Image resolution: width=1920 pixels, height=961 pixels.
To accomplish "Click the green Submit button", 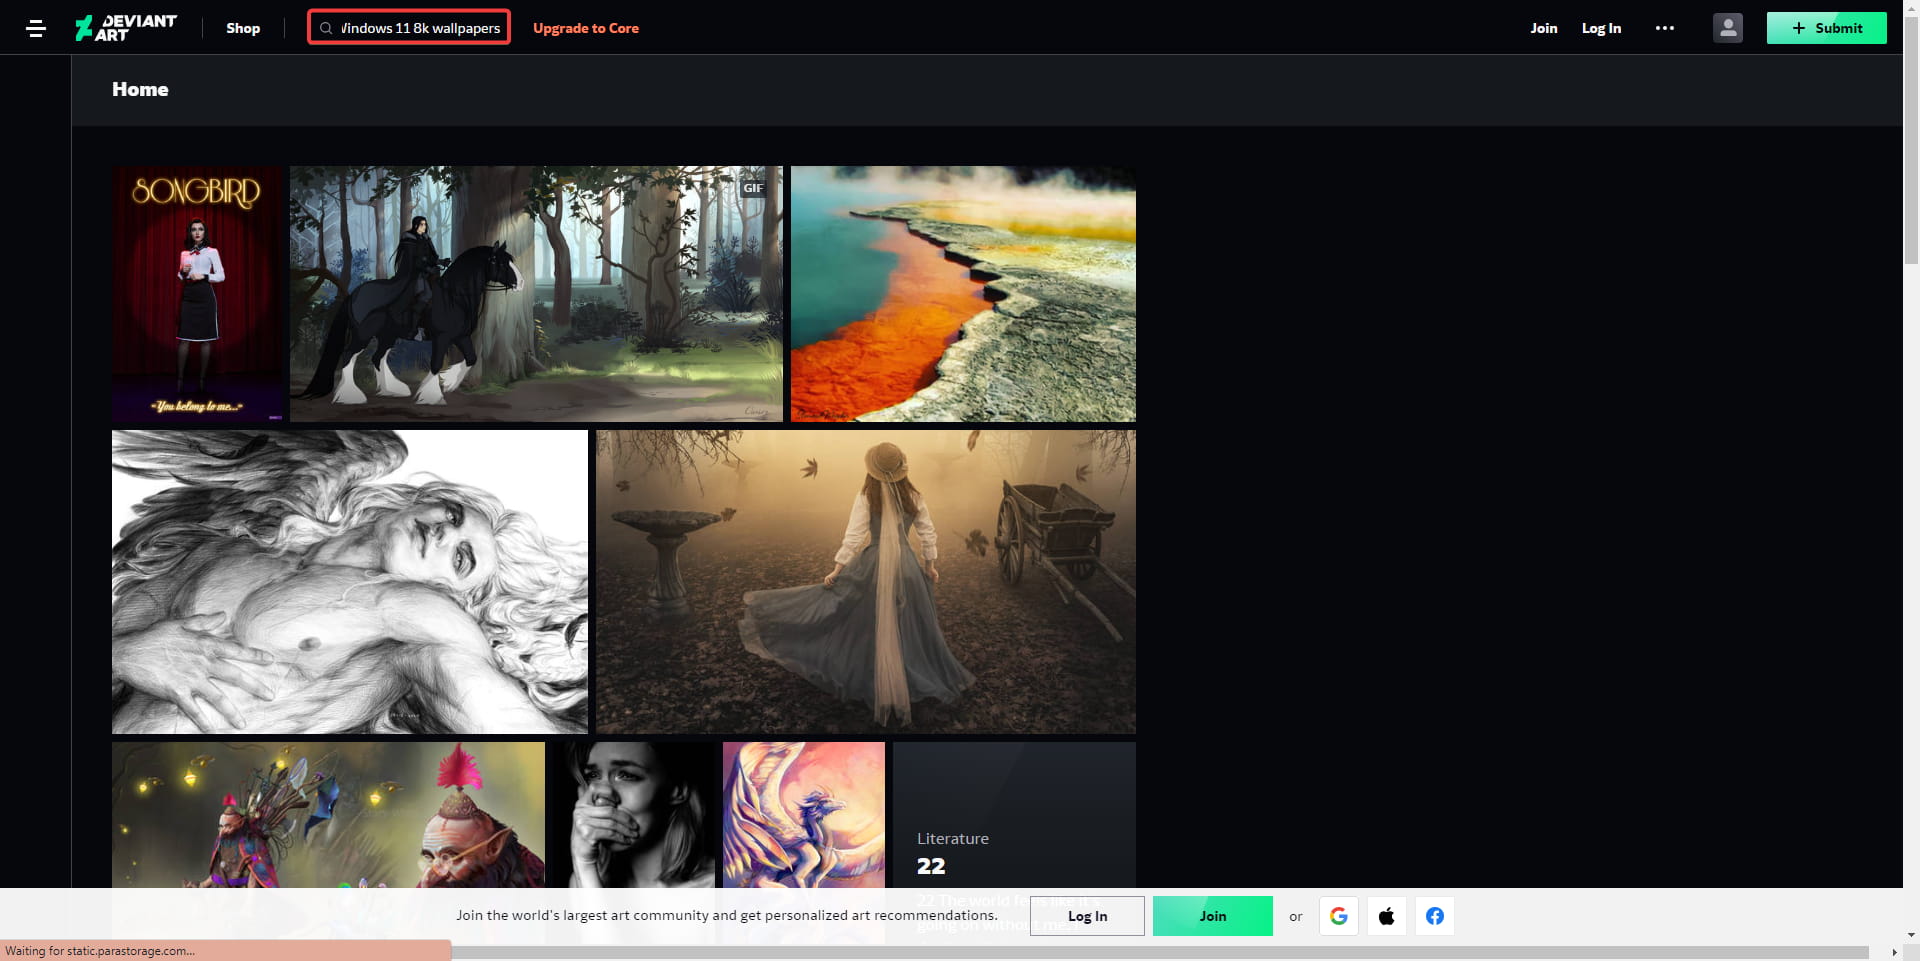I will pos(1827,28).
